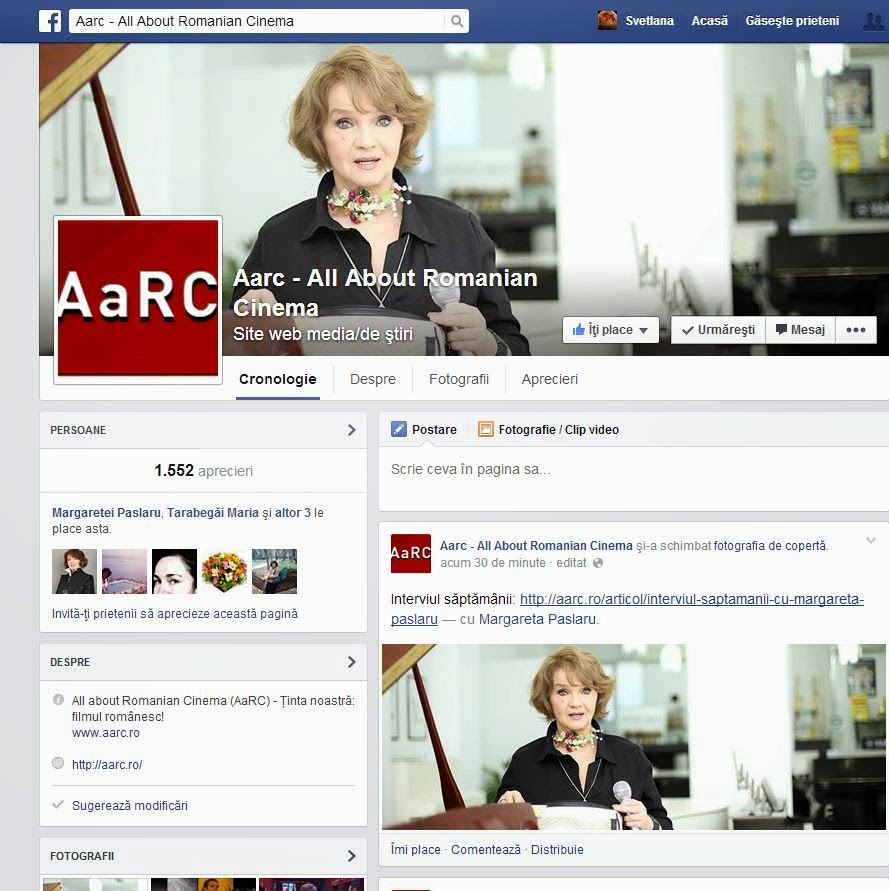
Task: Click the Postare pencil icon
Action: [399, 429]
